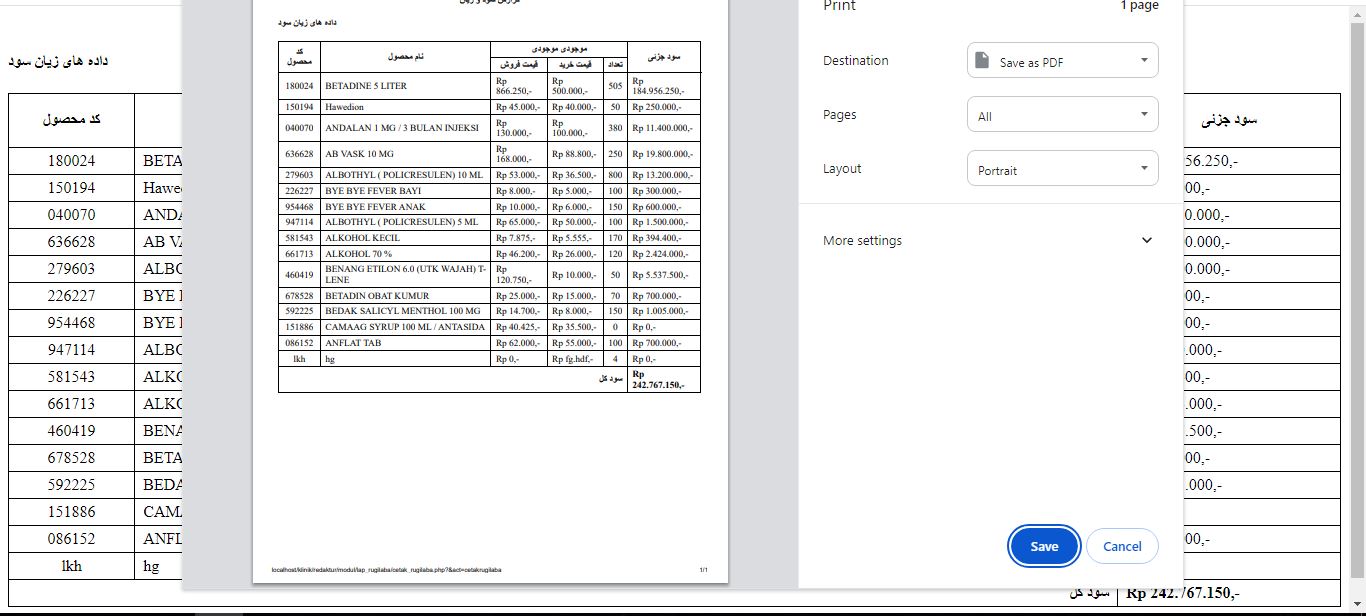Click code 947114 in the background page table
Screen dimensions: 1366x616
coord(71,350)
